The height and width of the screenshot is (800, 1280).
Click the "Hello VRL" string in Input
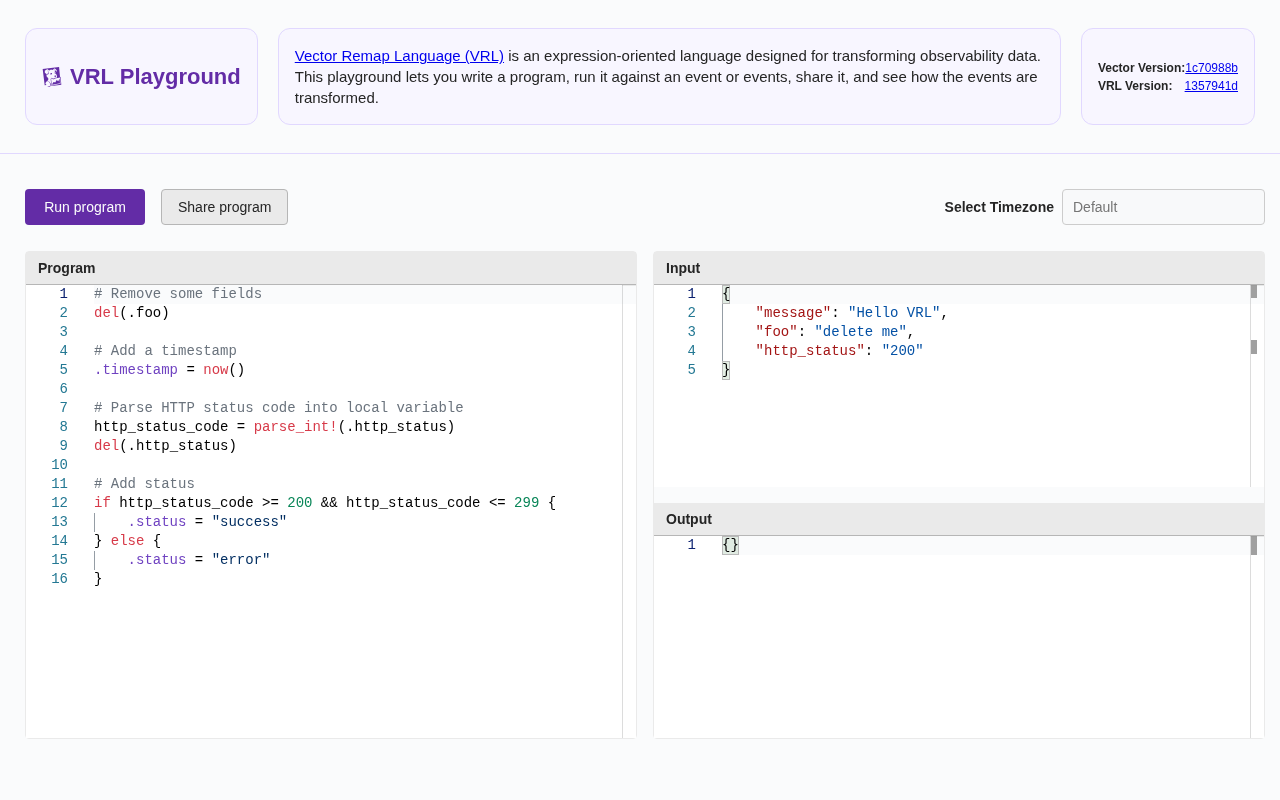[x=894, y=313]
